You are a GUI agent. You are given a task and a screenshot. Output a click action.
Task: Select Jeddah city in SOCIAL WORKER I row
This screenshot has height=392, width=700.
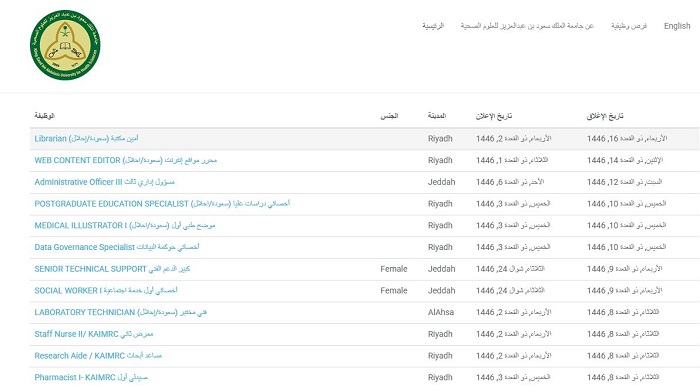coord(442,291)
